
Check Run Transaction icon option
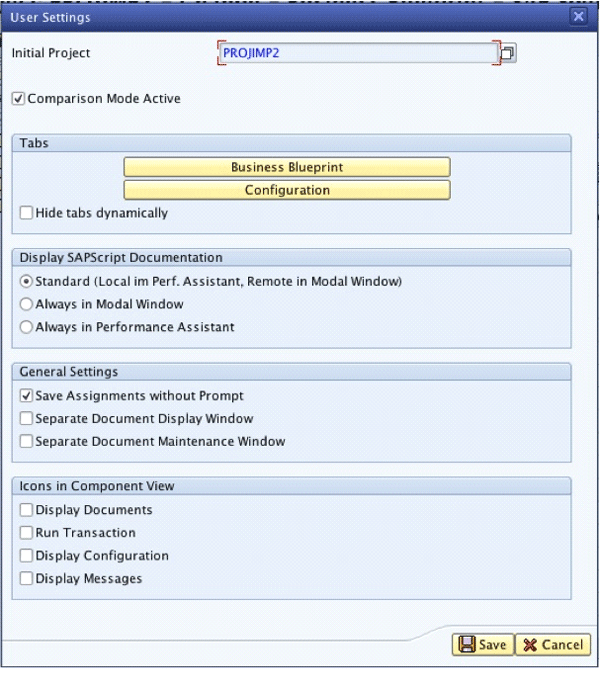[x=27, y=533]
